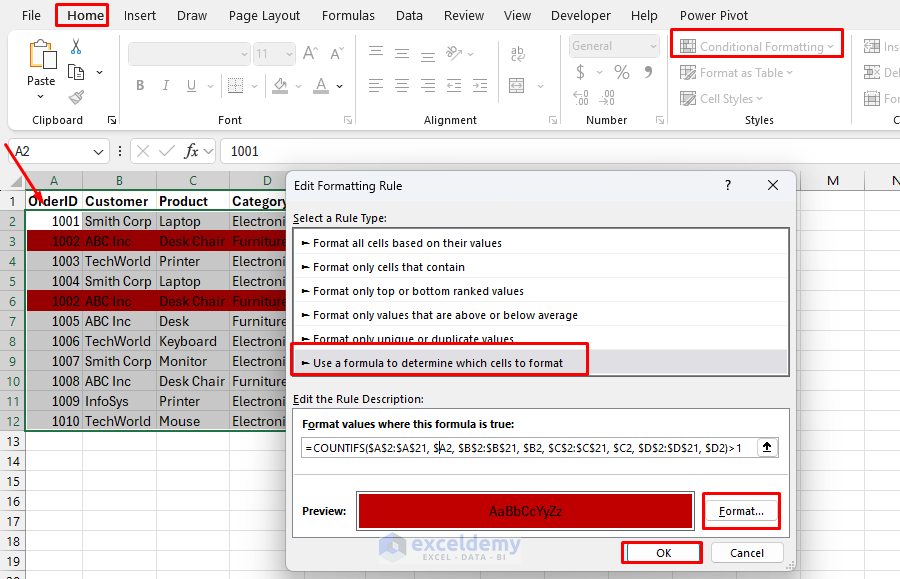Toggle Bold formatting
The width and height of the screenshot is (900, 579).
point(140,86)
